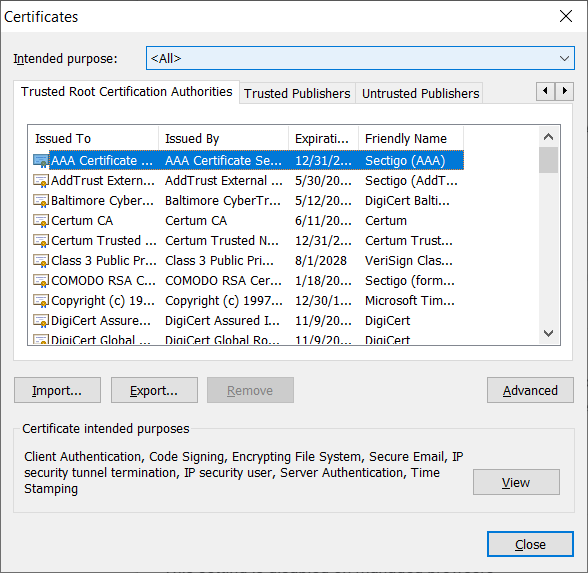Open the Advanced settings button
The height and width of the screenshot is (573, 588).
[x=530, y=390]
